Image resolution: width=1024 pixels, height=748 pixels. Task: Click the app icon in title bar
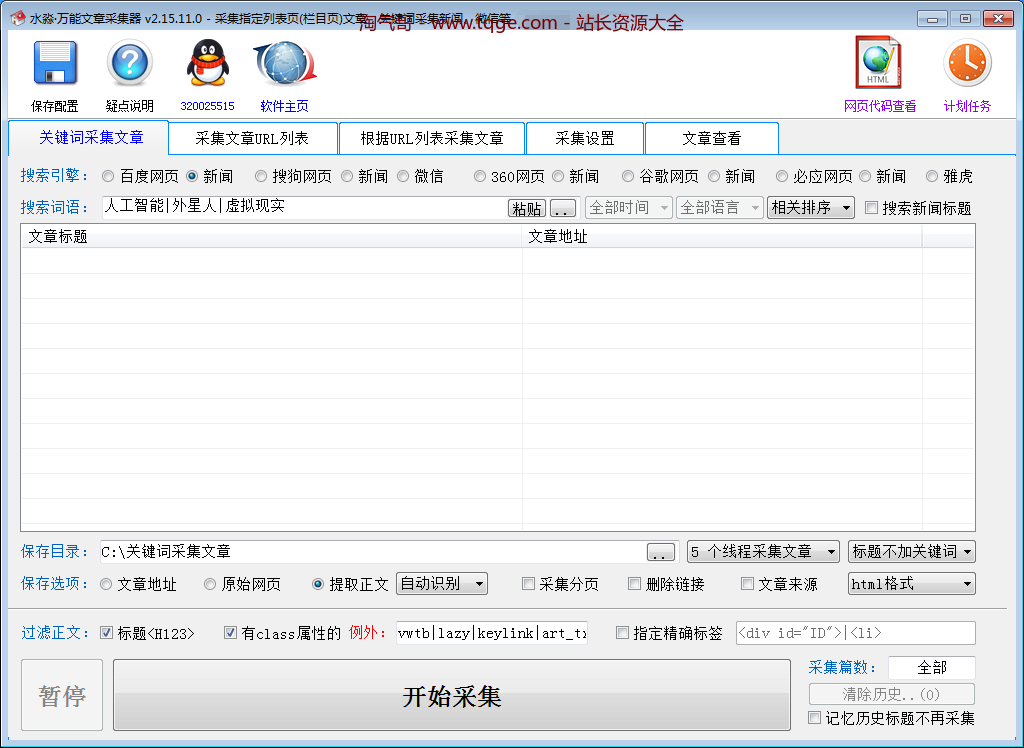17,19
